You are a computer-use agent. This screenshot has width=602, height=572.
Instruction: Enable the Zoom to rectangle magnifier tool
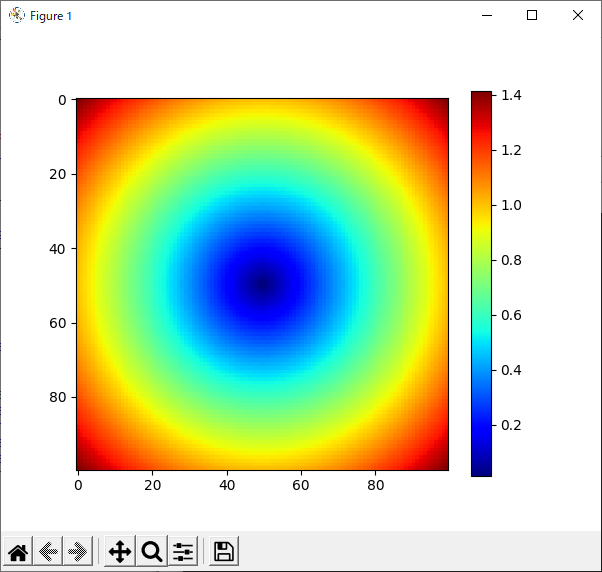(151, 551)
